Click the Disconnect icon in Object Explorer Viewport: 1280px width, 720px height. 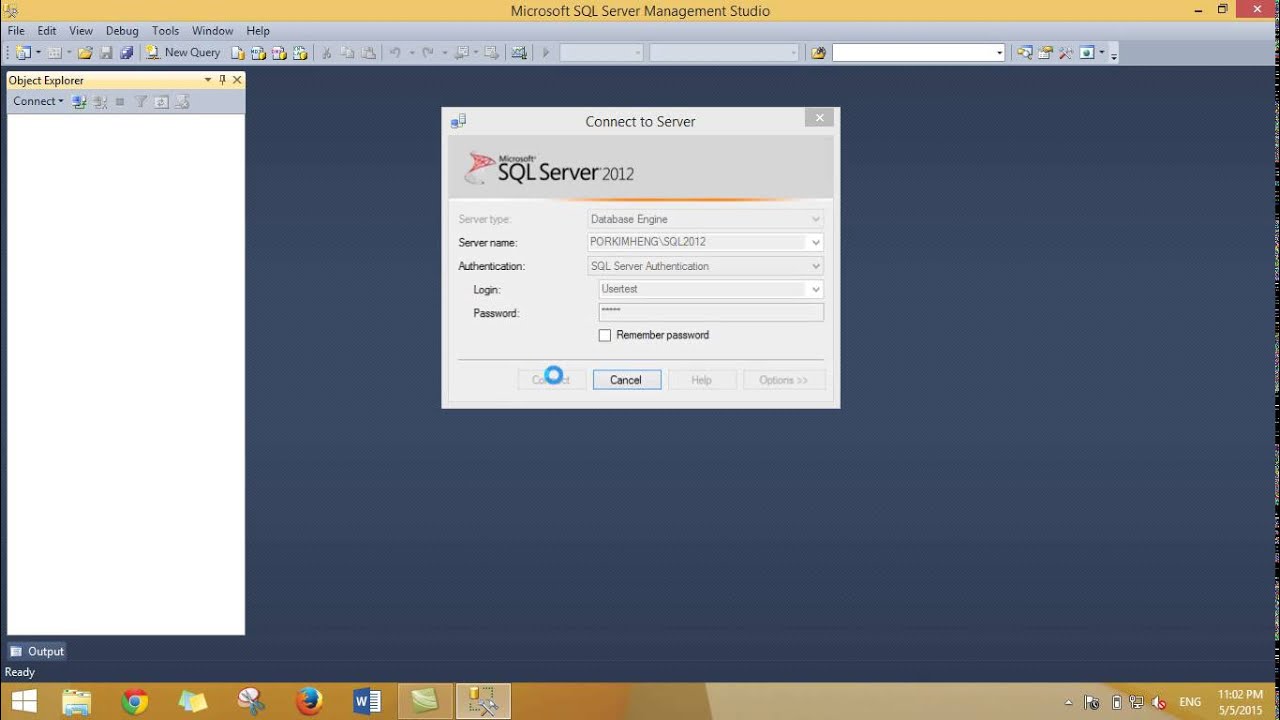tap(100, 101)
